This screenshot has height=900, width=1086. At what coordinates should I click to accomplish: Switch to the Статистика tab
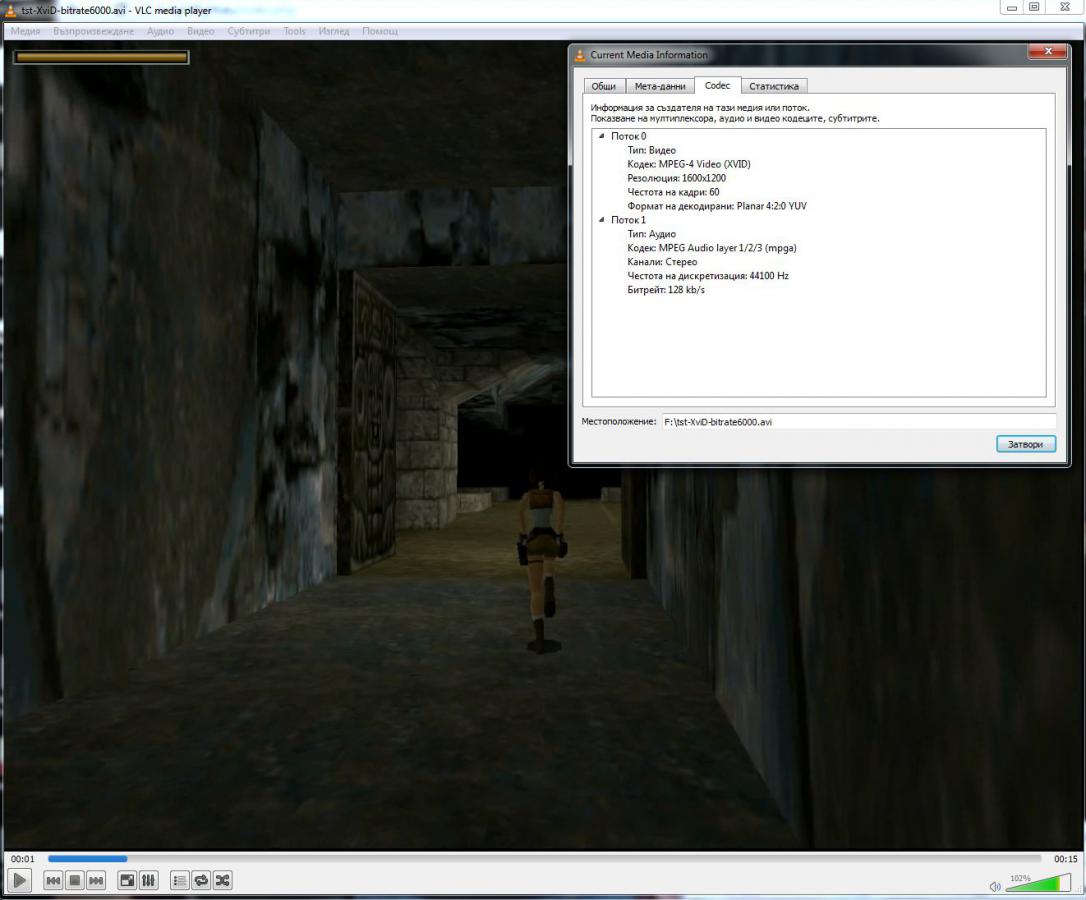[x=774, y=86]
